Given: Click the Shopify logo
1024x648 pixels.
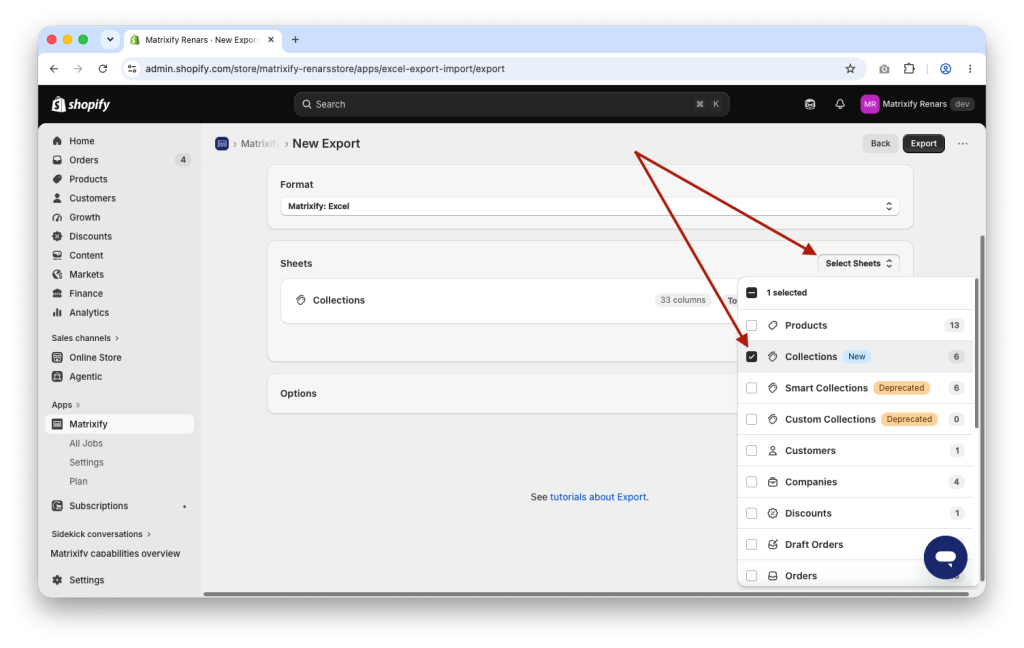Looking at the screenshot, I should click(x=81, y=104).
